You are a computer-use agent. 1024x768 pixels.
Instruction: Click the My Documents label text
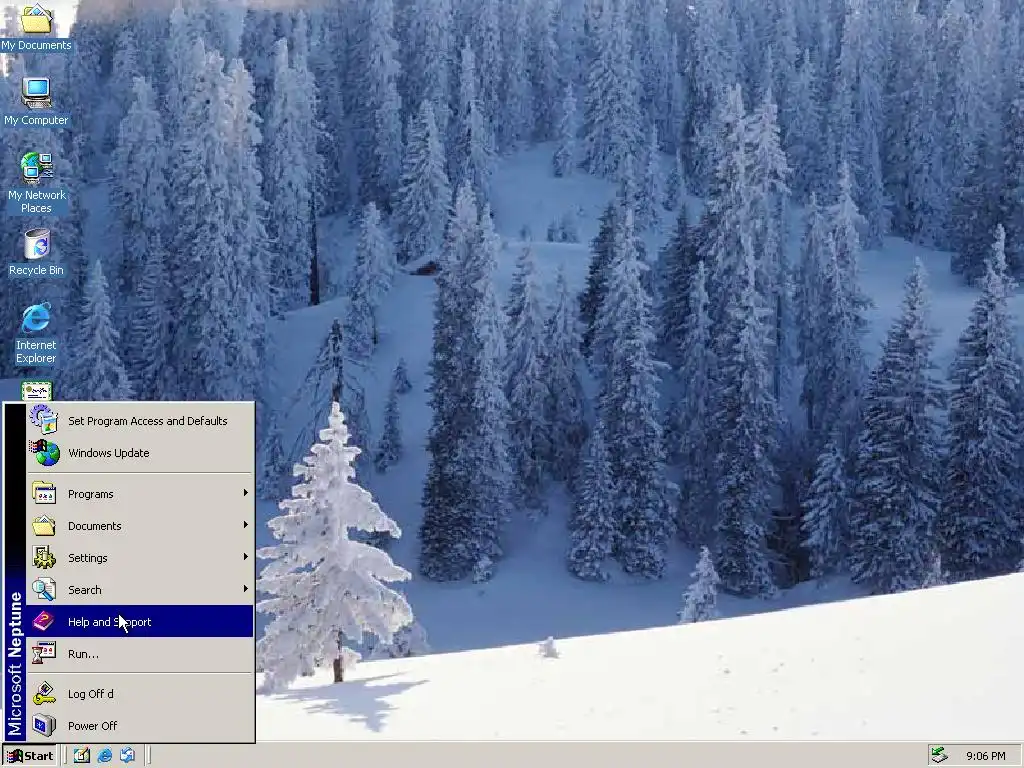pyautogui.click(x=36, y=45)
